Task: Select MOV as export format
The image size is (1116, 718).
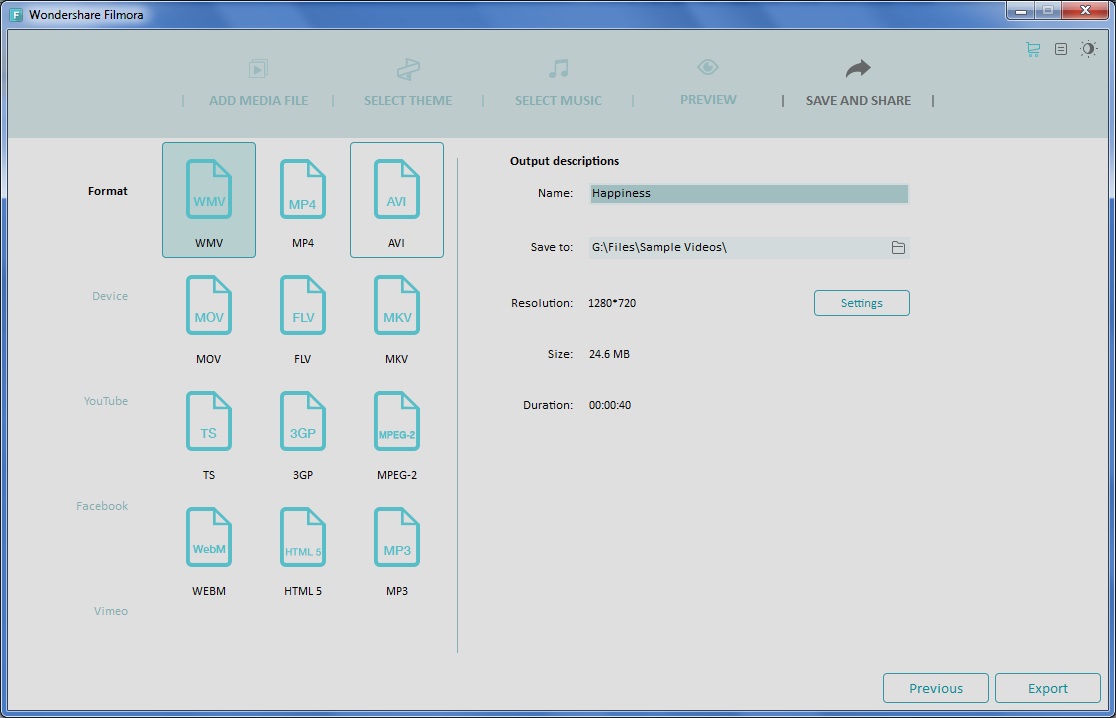Action: tap(208, 305)
